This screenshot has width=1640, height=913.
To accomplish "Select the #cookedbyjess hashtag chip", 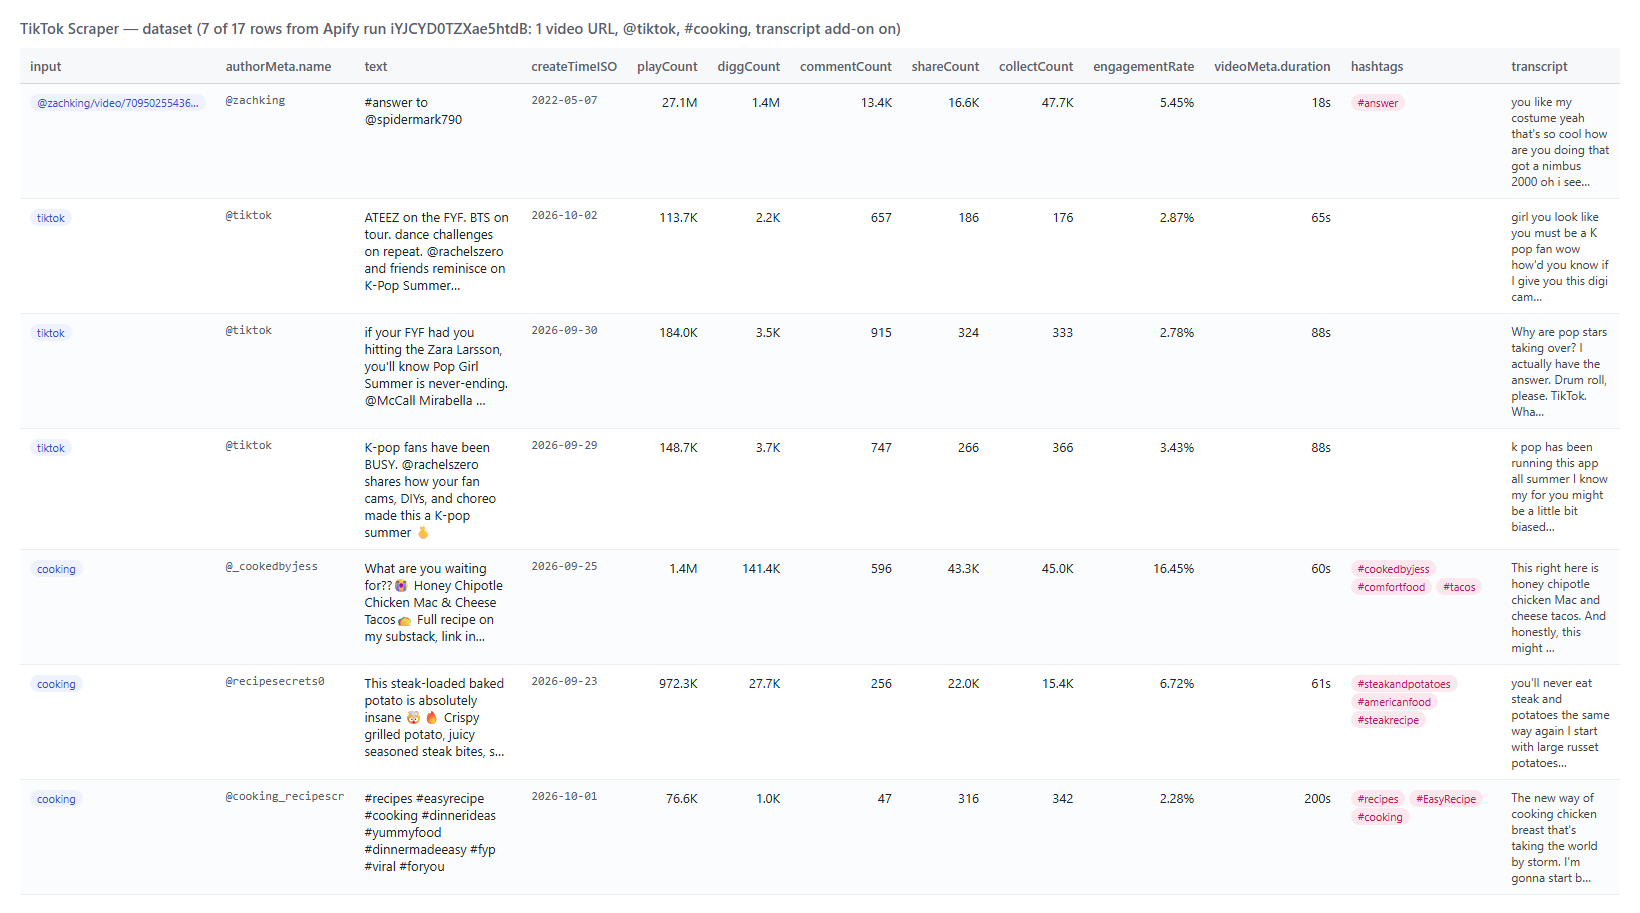I will tap(1393, 569).
